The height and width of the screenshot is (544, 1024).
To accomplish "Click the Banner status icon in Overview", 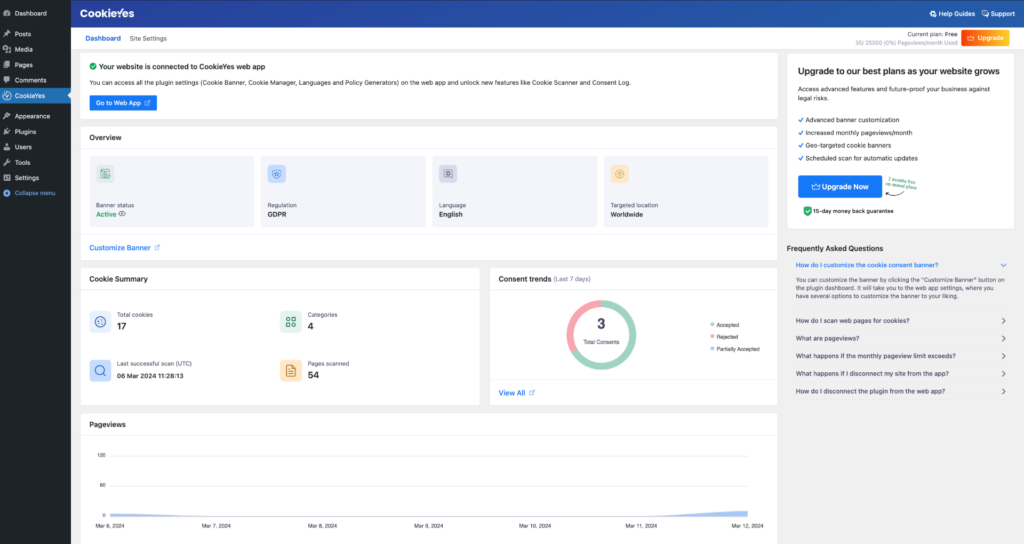I will (x=106, y=174).
